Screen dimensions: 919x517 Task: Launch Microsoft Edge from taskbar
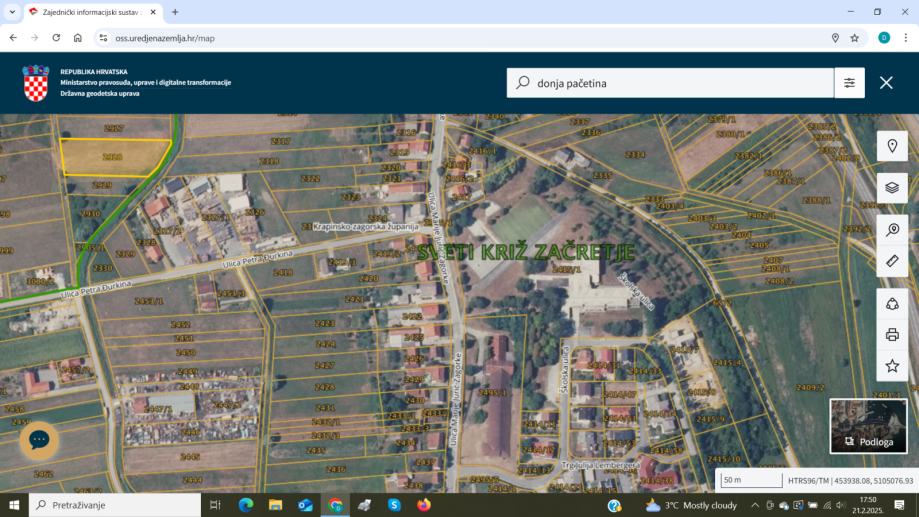point(246,505)
